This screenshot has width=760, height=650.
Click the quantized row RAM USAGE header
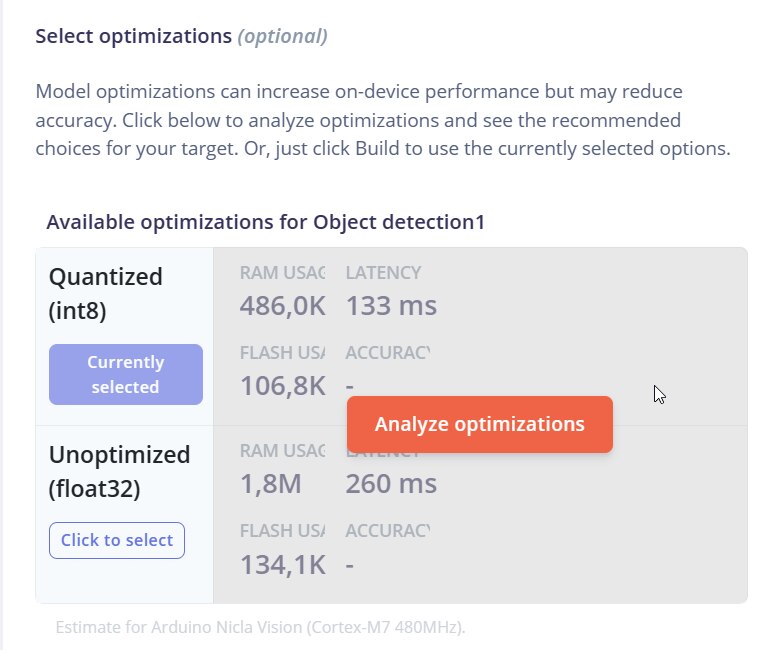[x=282, y=272]
